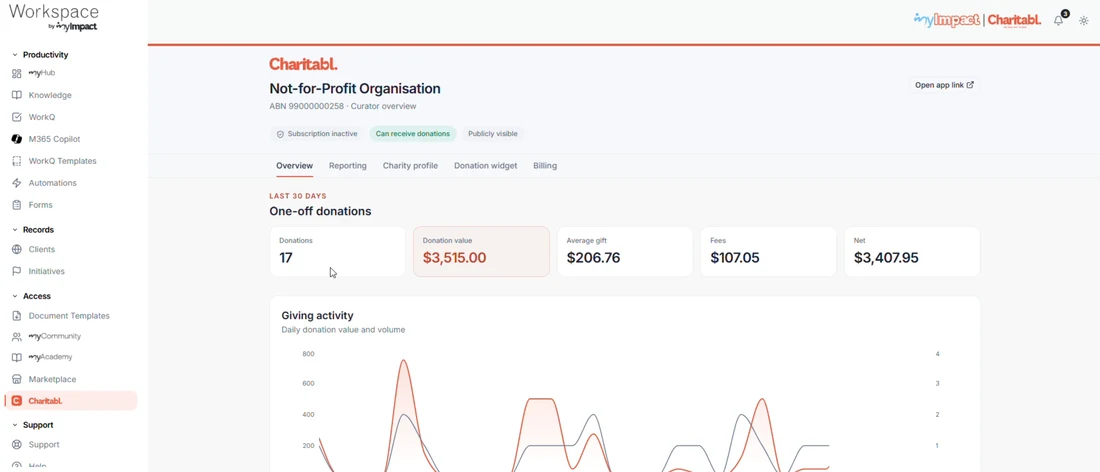Select the Average gift card

coord(625,251)
